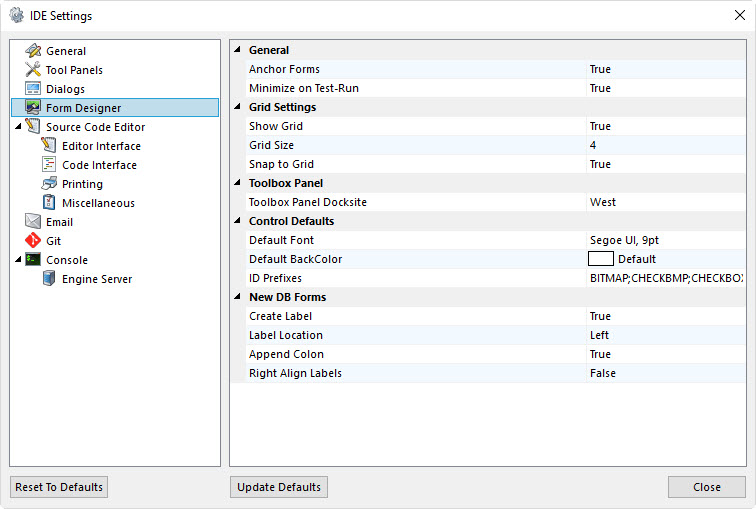The height and width of the screenshot is (509, 756).
Task: Click the Printing printer icon
Action: pyautogui.click(x=49, y=183)
